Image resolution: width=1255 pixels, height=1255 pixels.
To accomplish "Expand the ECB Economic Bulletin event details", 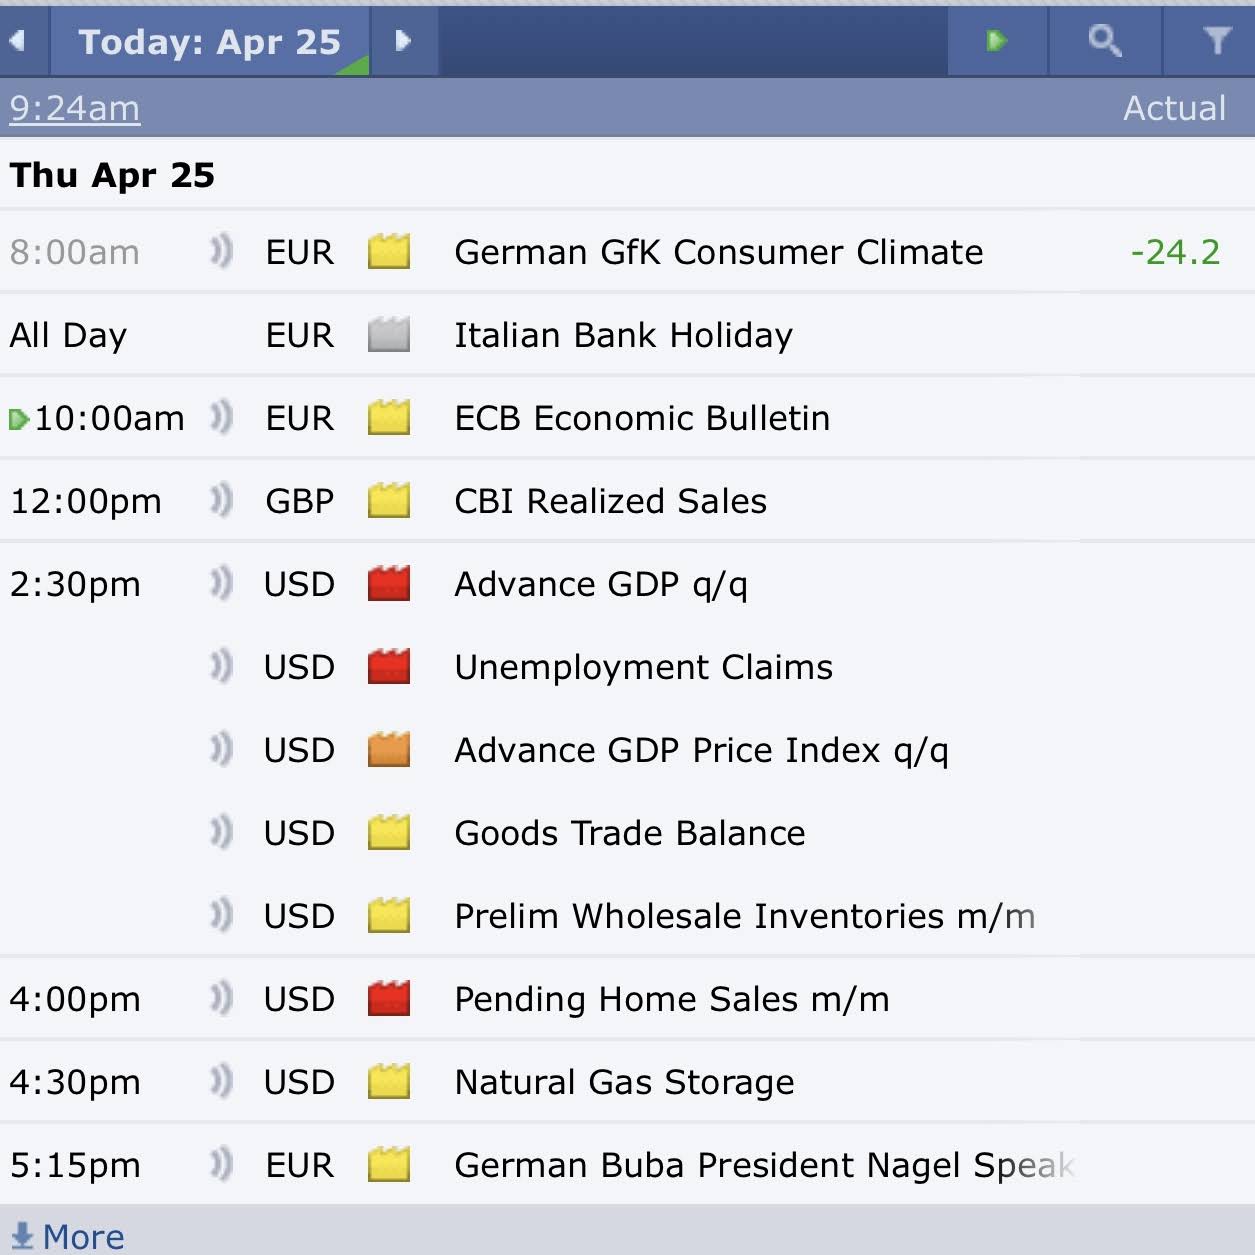I will click(x=642, y=418).
